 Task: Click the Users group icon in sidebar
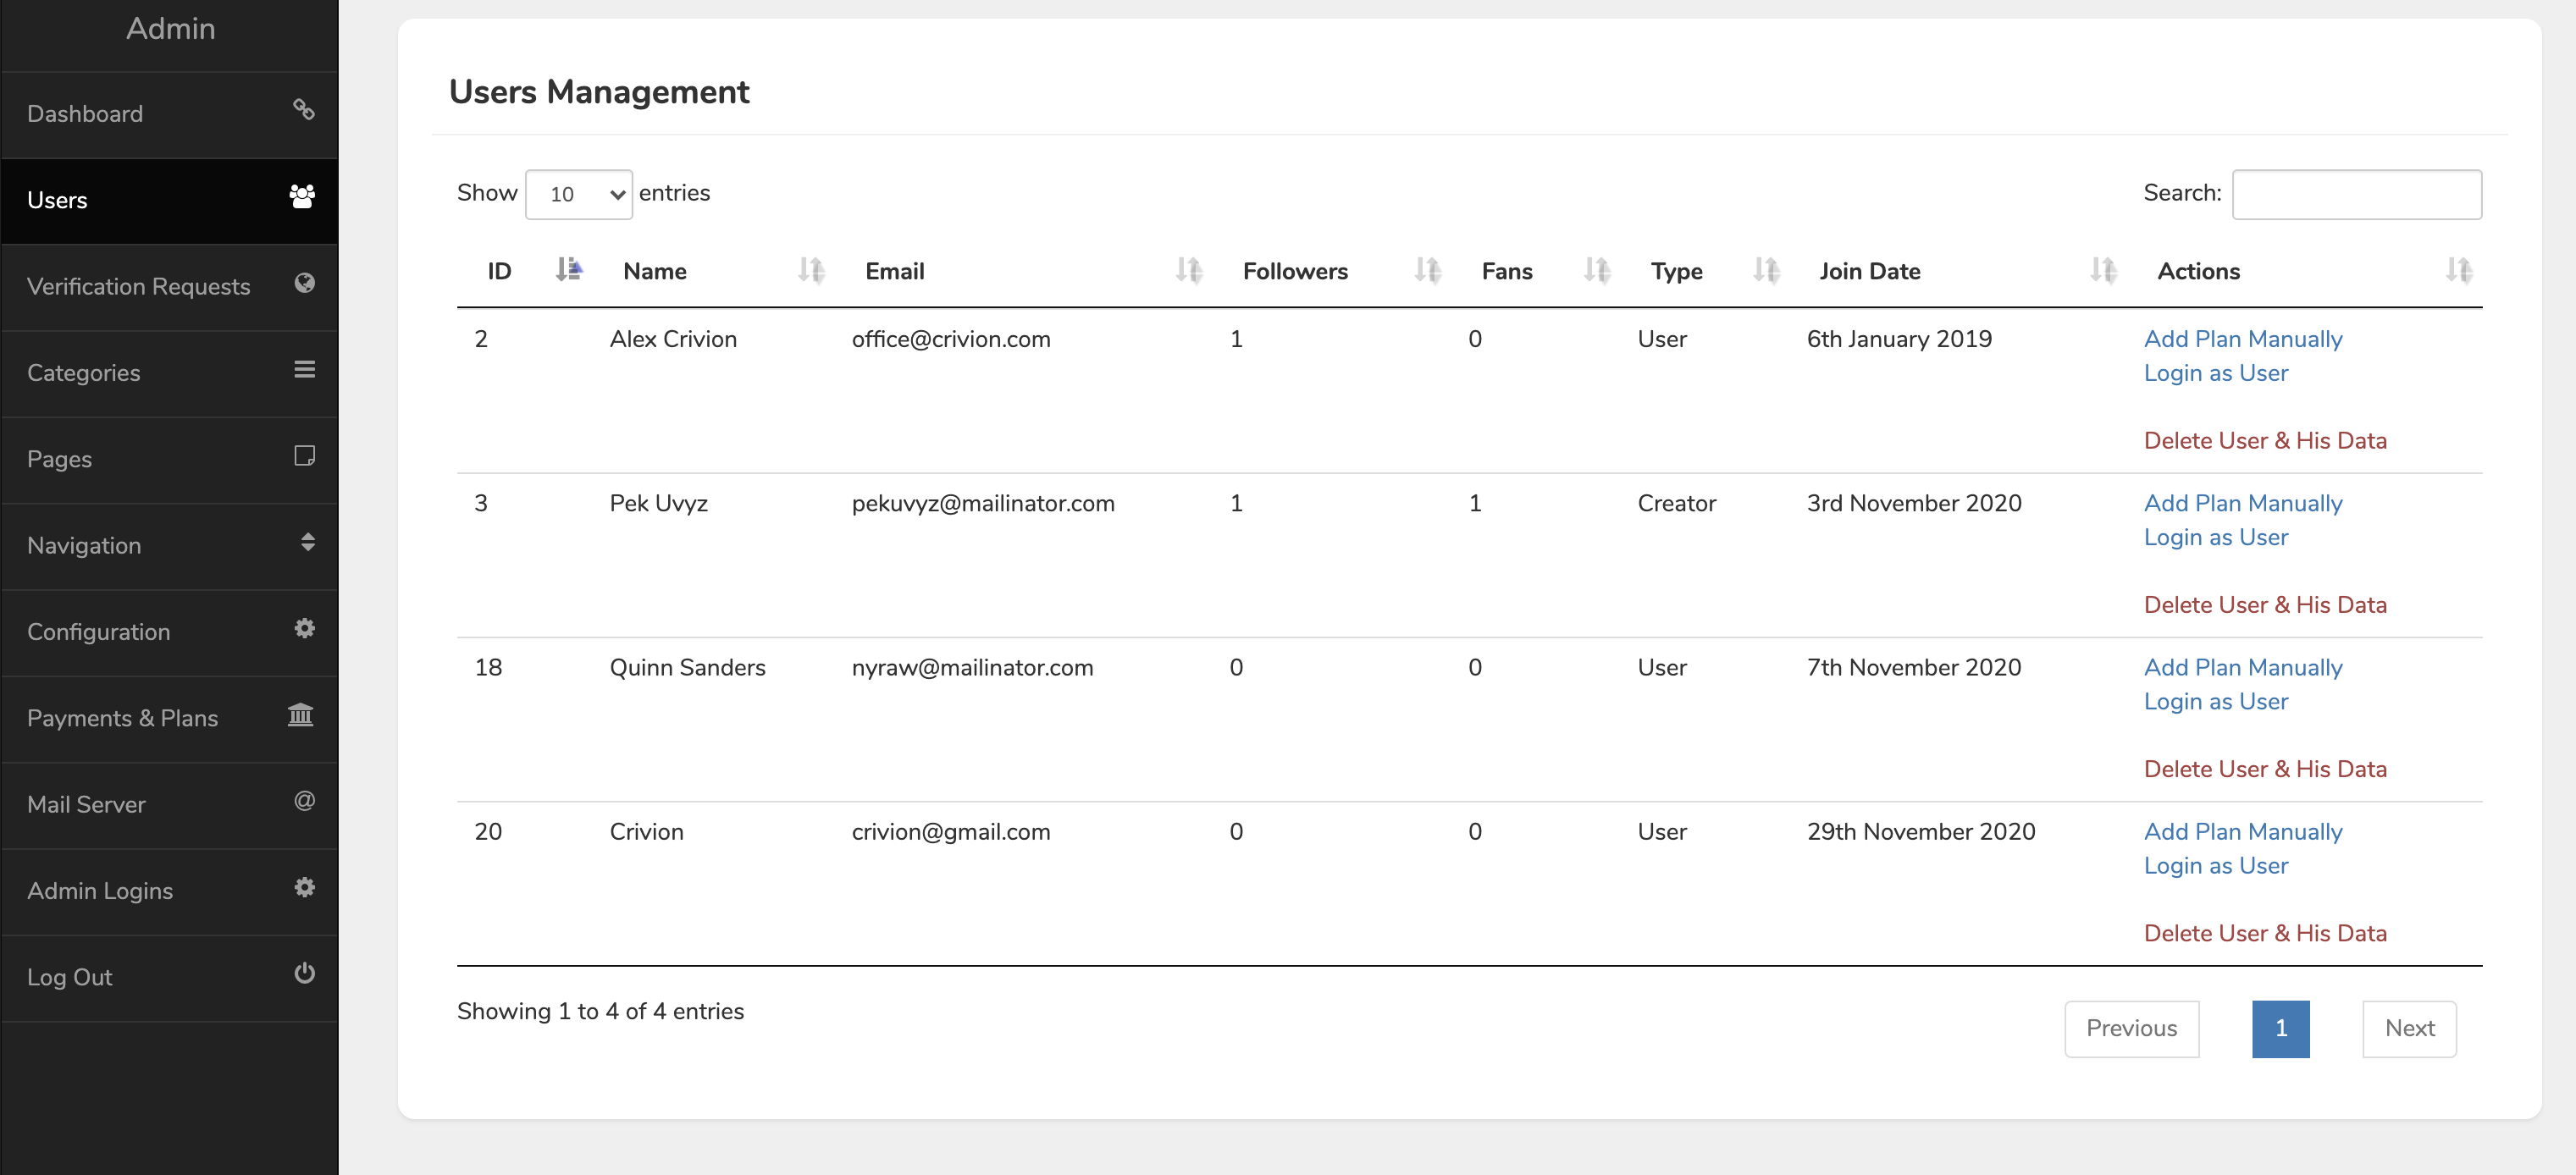point(302,196)
